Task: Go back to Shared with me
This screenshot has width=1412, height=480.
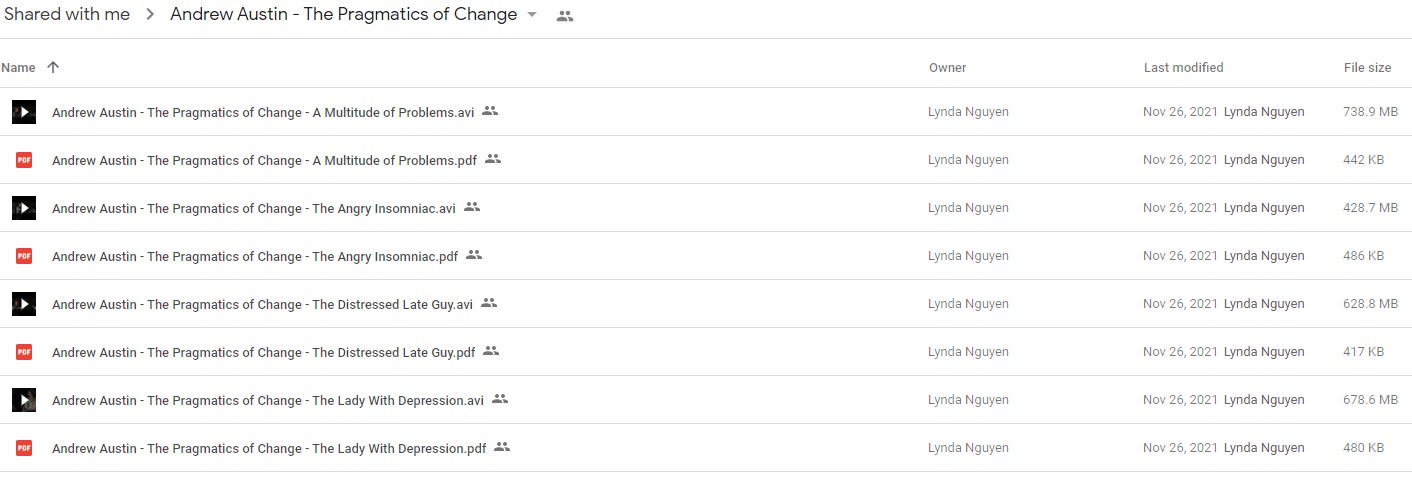Action: click(x=66, y=15)
